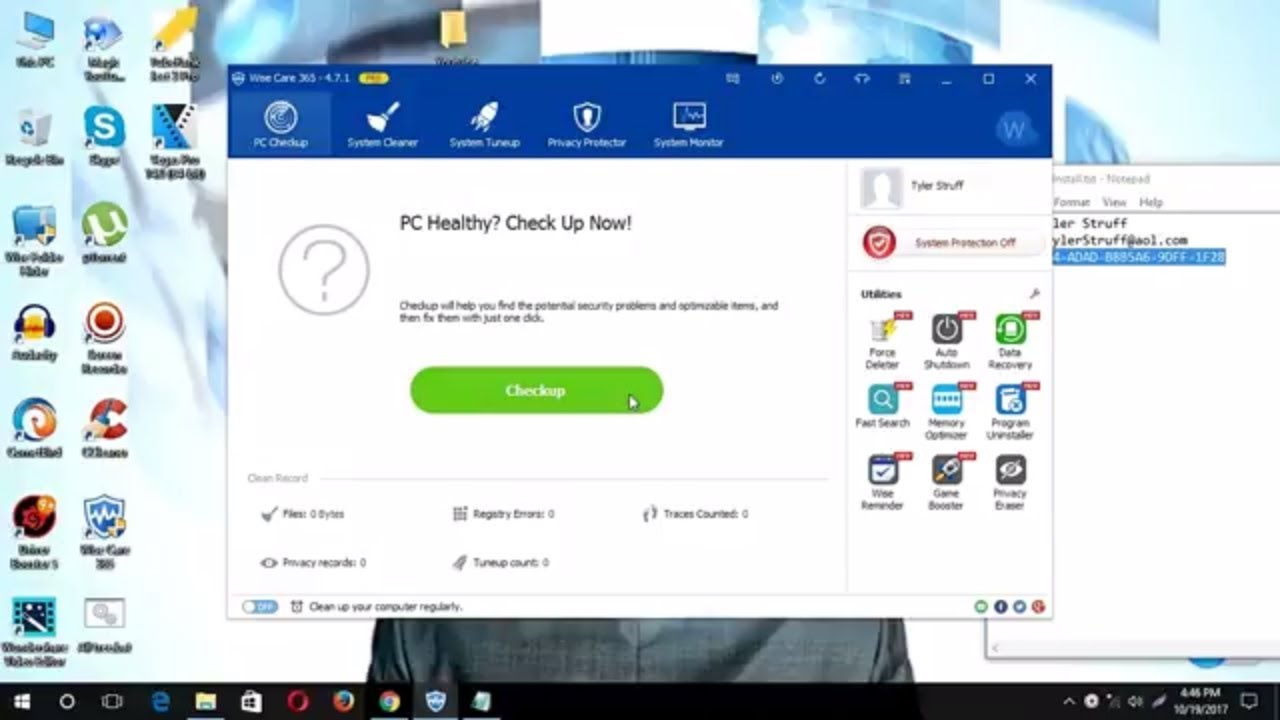Image resolution: width=1280 pixels, height=720 pixels.
Task: Click the 'Privacy records: 0' entry
Action: (313, 563)
